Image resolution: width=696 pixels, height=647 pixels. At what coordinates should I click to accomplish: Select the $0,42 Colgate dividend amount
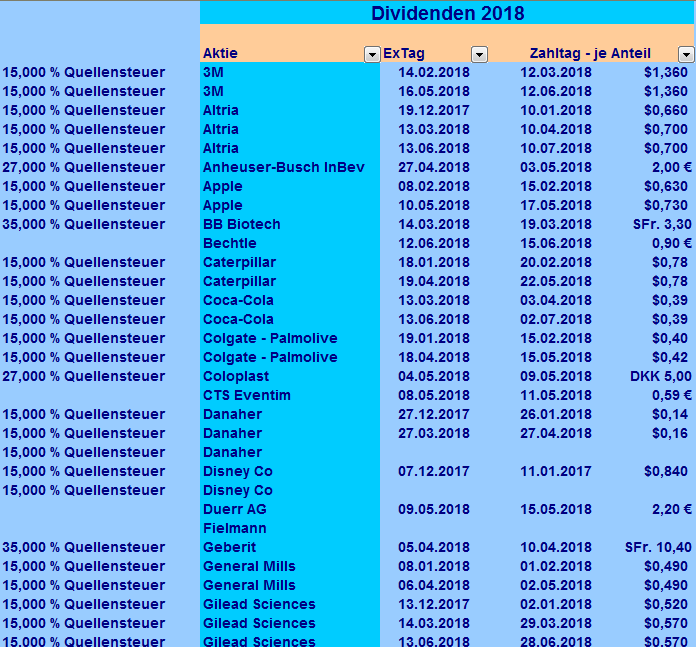click(x=670, y=357)
